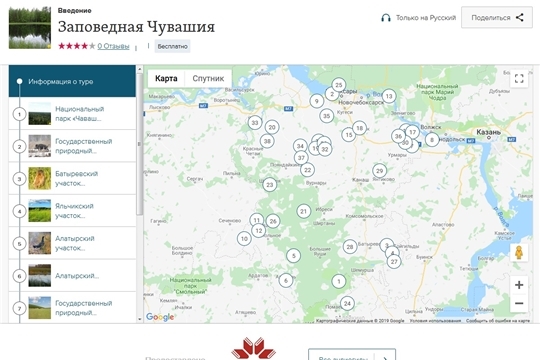Click map marker 34

point(300,146)
